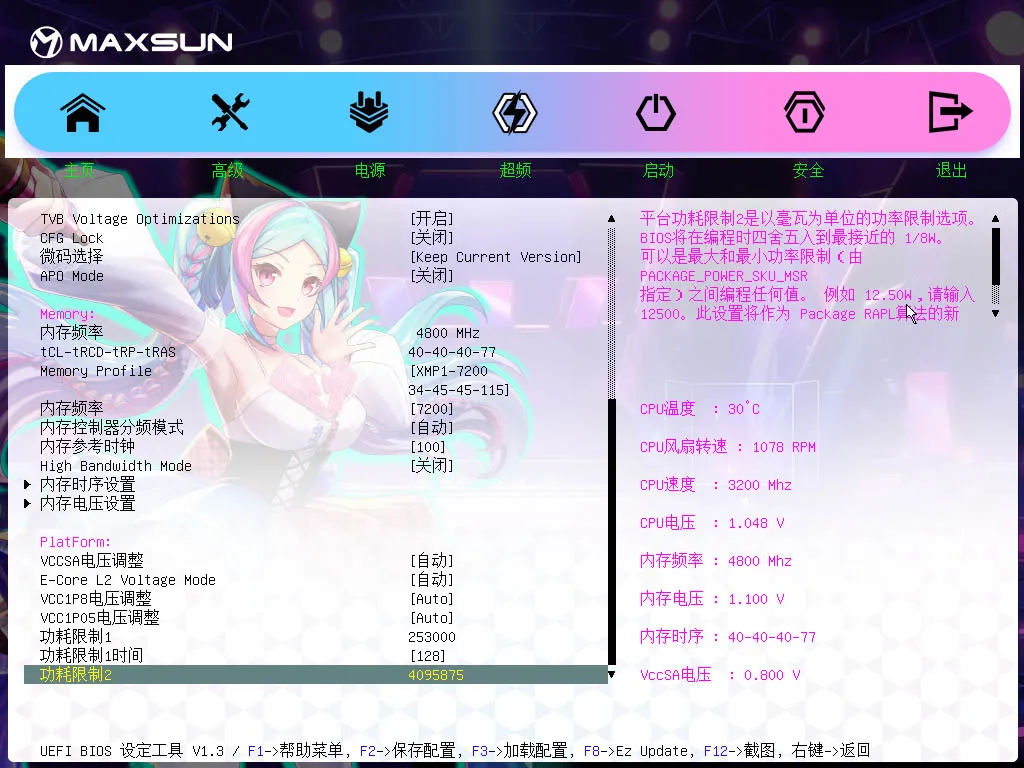Open E-Core L2 Voltage Mode [自动] dropdown
Viewport: 1024px width, 768px height.
[x=431, y=579]
